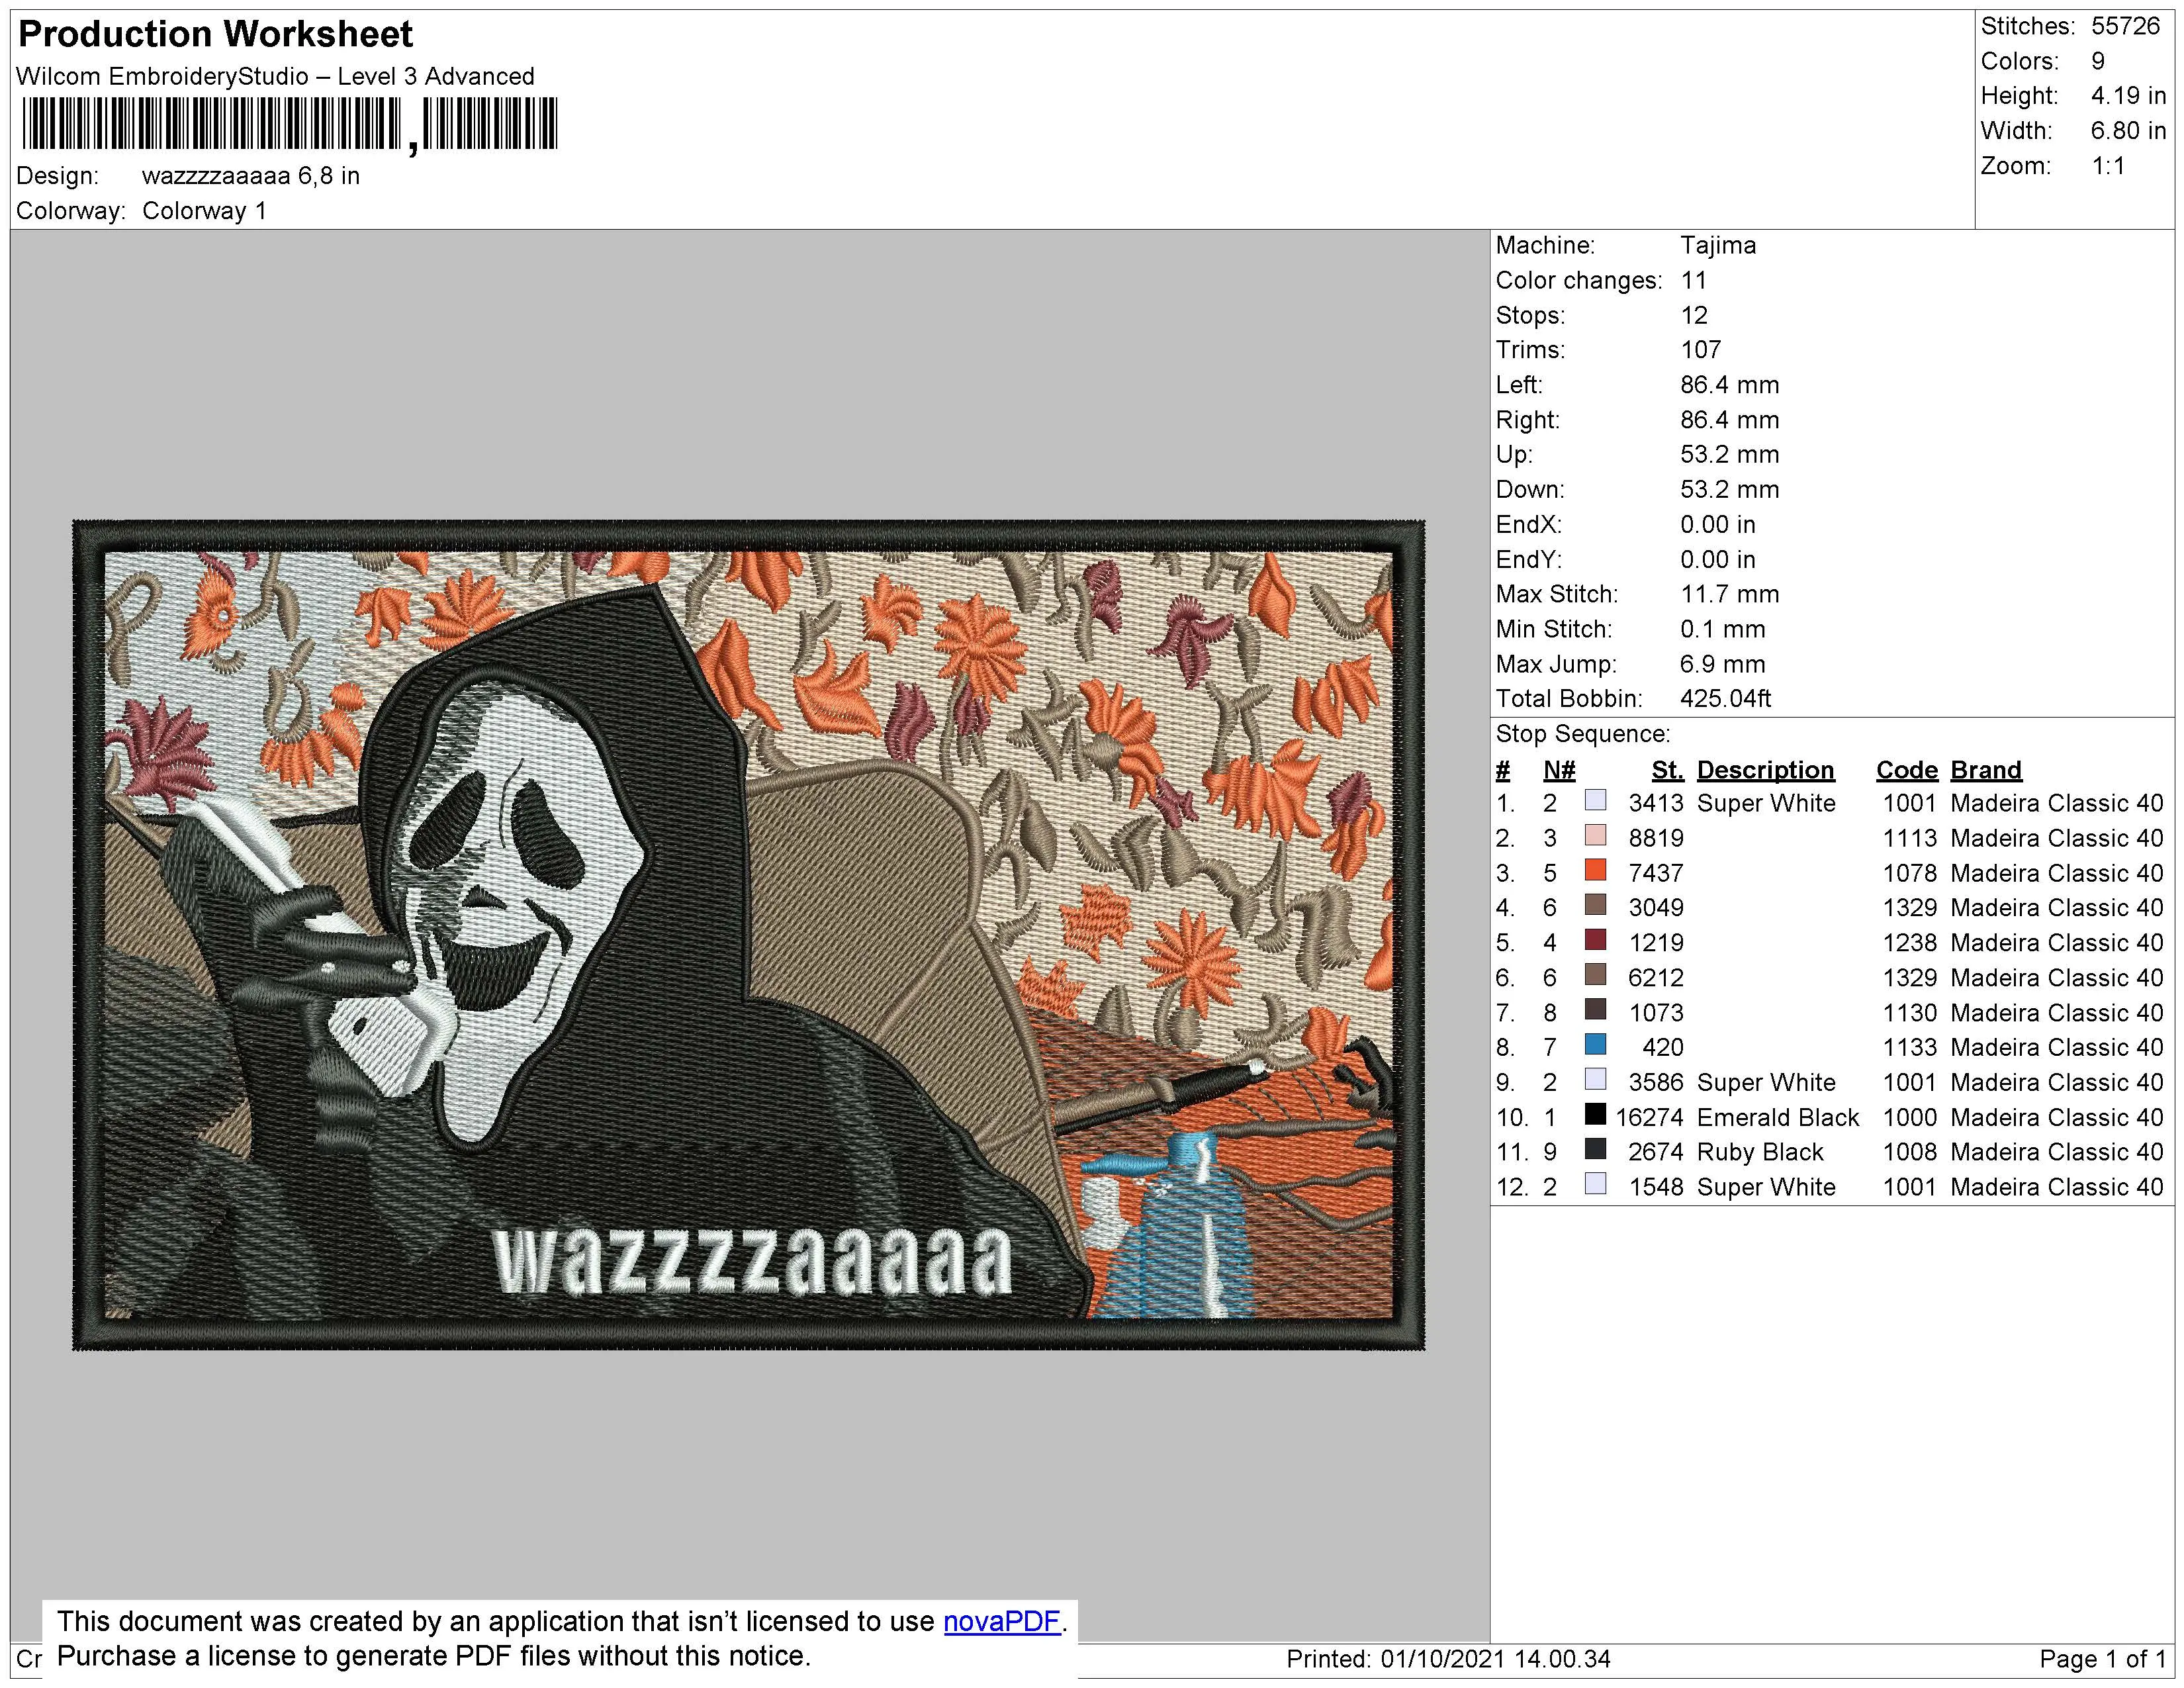This screenshot has width=2184, height=1688.
Task: Click the Stops value '12'
Action: [1694, 315]
